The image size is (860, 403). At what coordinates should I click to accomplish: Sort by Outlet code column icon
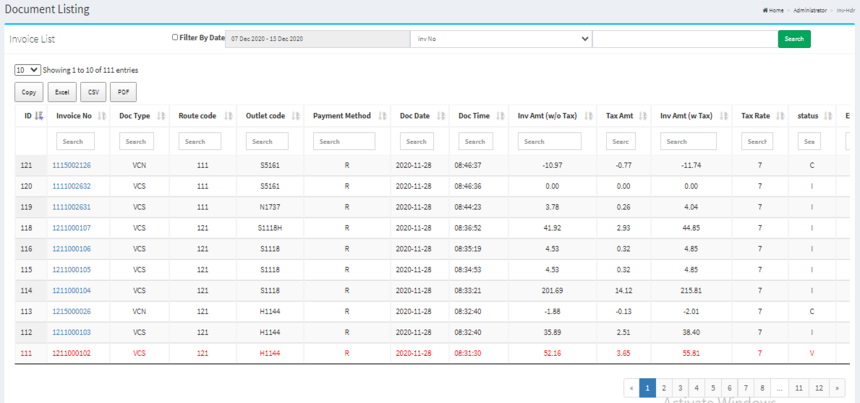tap(297, 116)
